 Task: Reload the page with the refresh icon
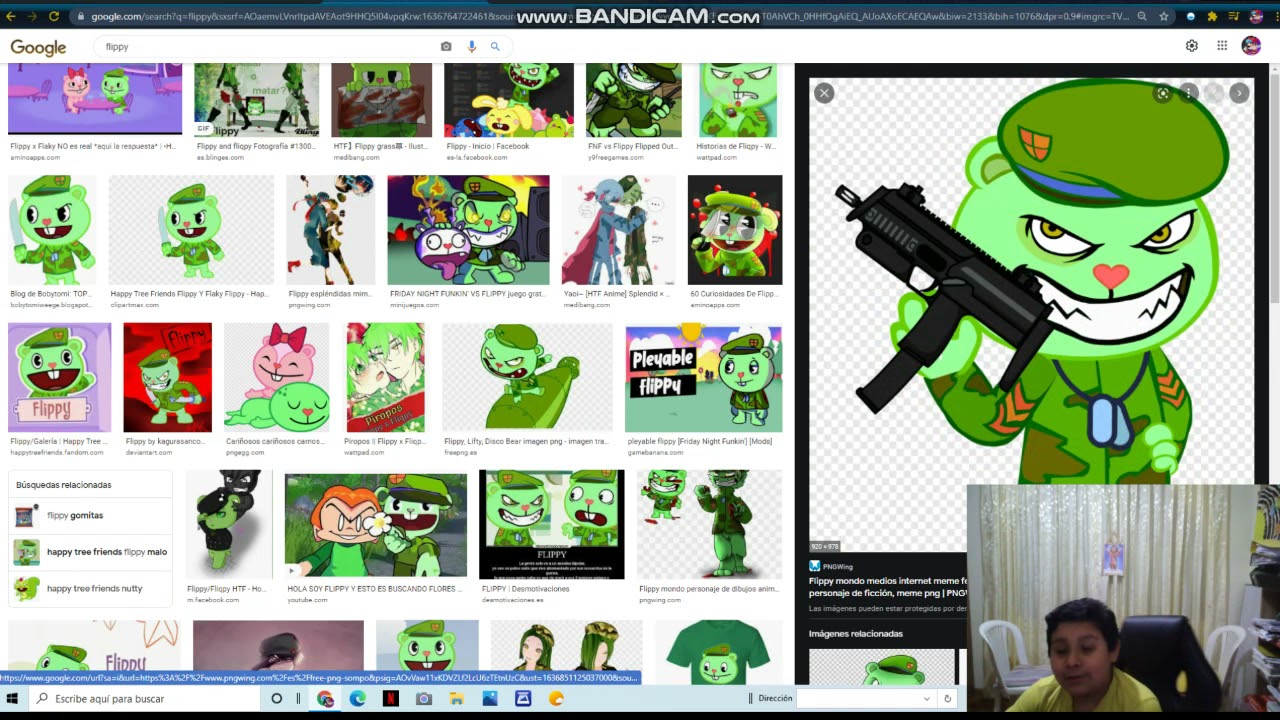click(x=54, y=16)
